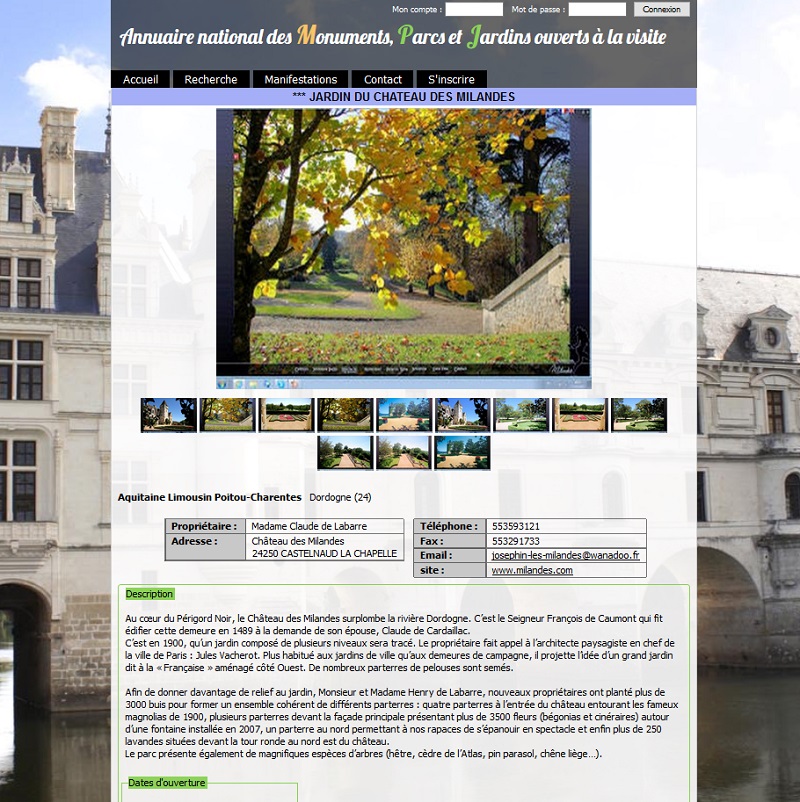Click the Propriétaire label cell
800x802 pixels.
[206, 526]
